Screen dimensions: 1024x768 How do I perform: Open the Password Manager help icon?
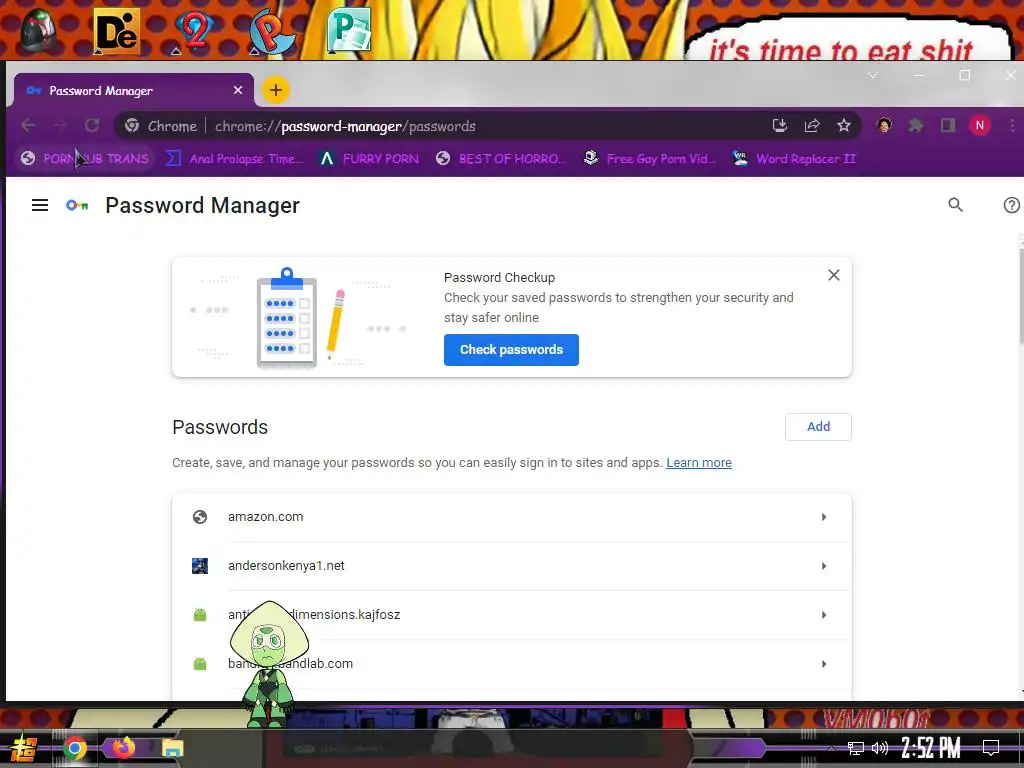coord(1011,205)
